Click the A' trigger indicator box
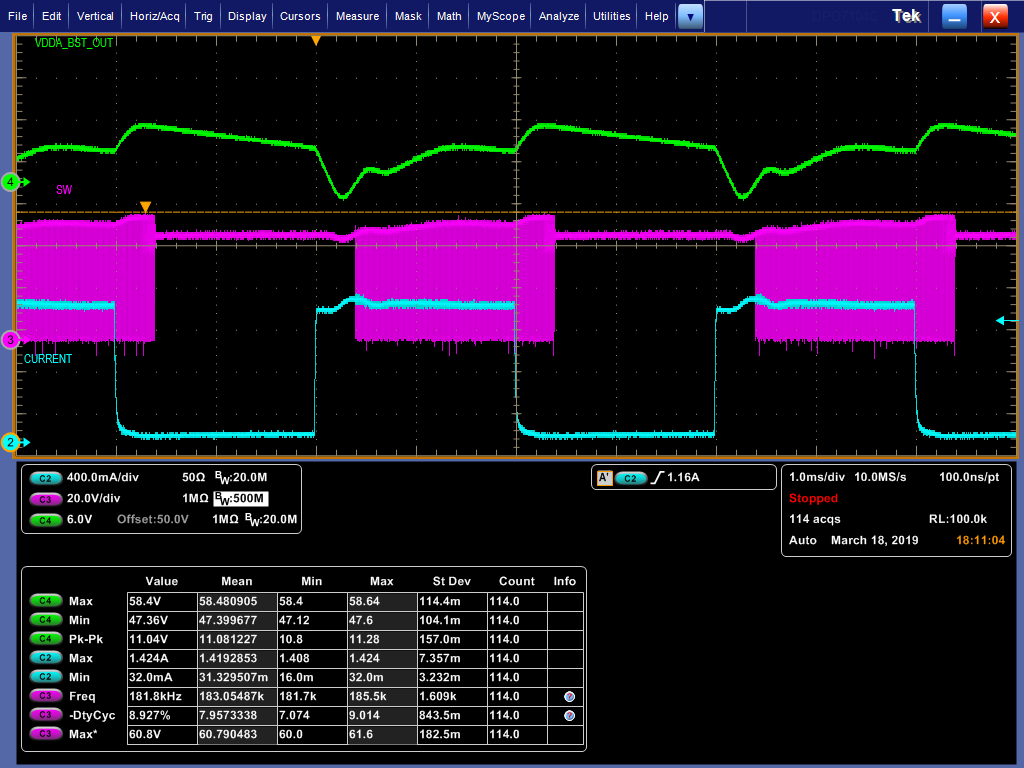The width and height of the screenshot is (1024, 768). coord(604,478)
